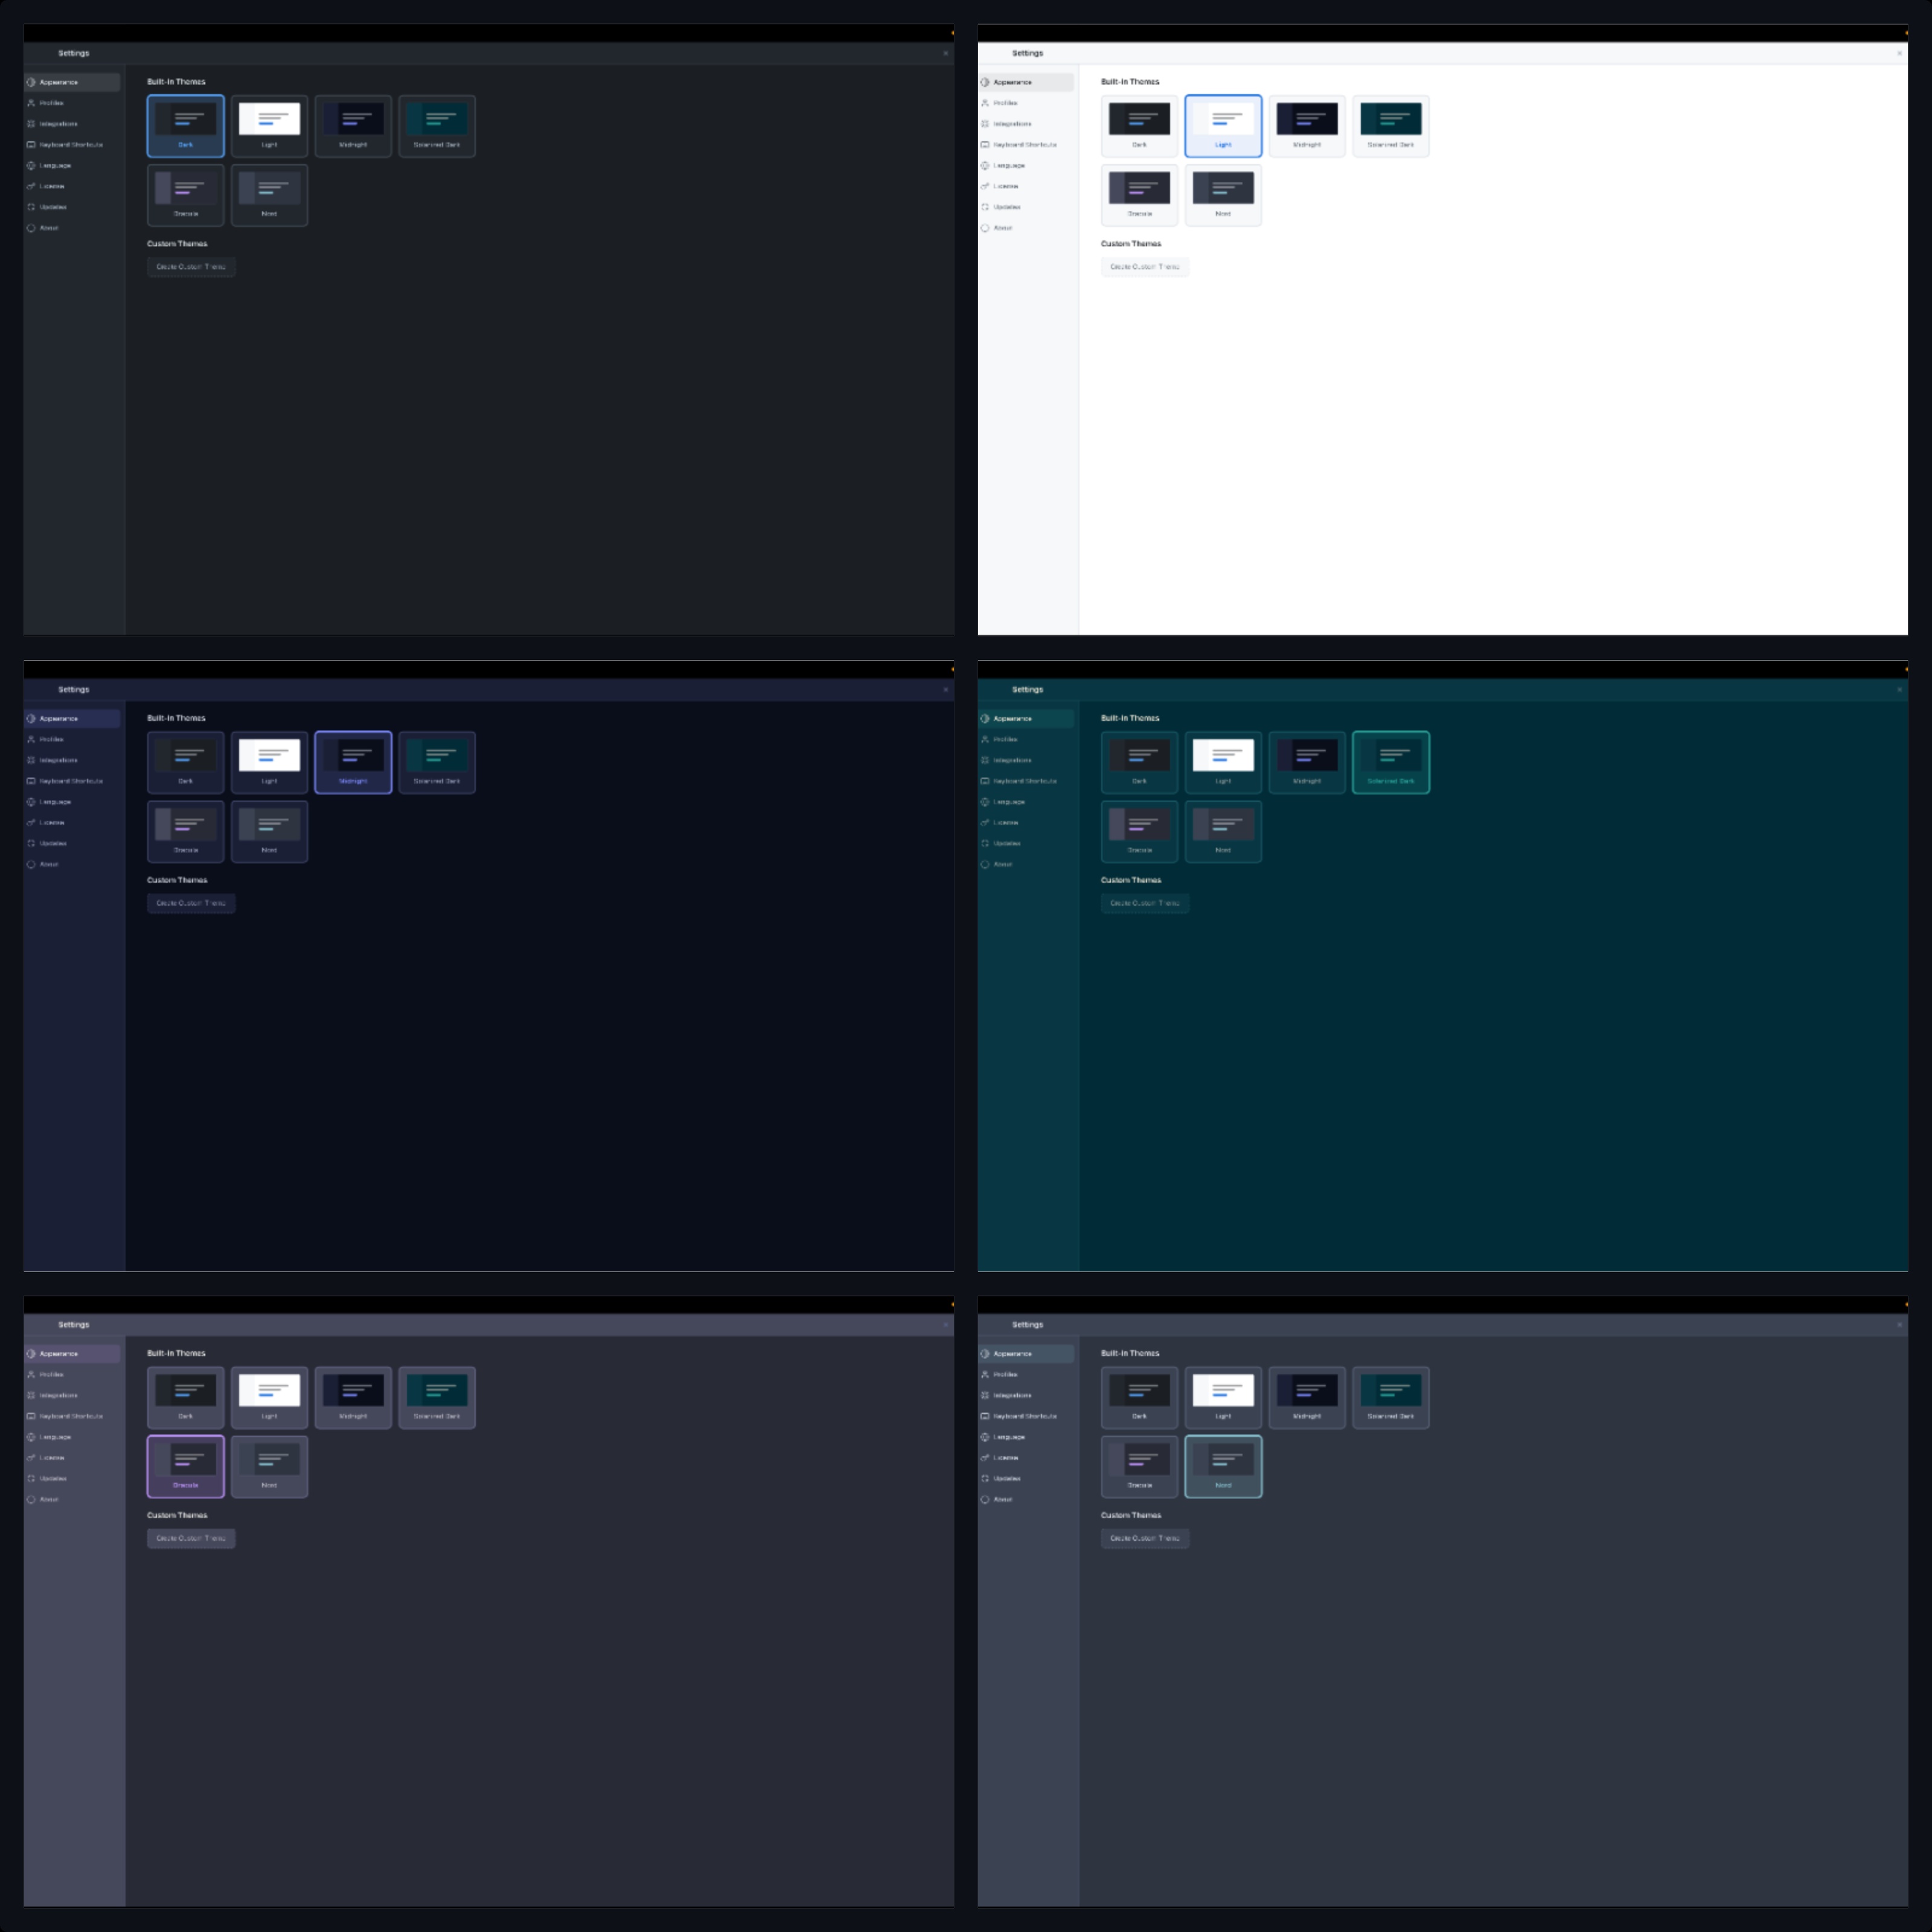
Task: Close the Nord-theme Settings window
Action: point(1899,1324)
